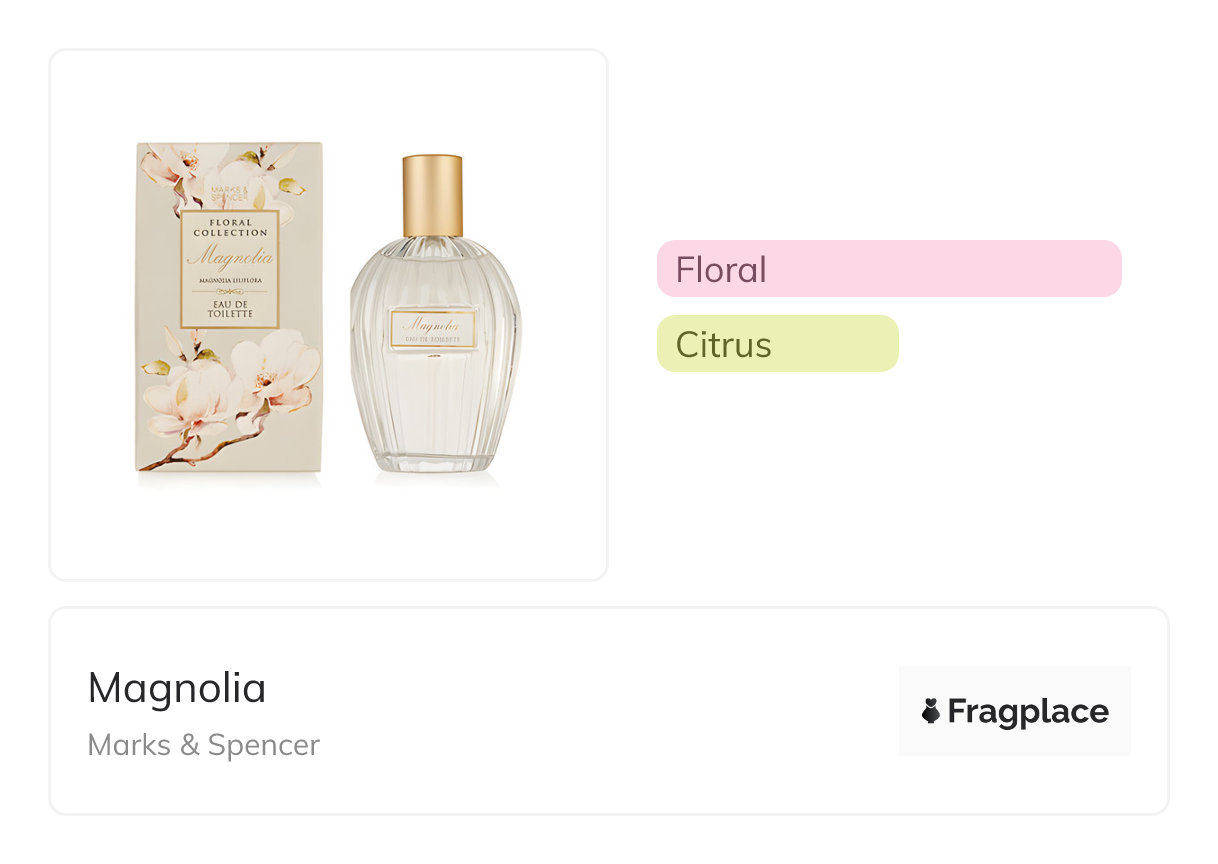Click the Fragplace logo badge

coord(1014,711)
